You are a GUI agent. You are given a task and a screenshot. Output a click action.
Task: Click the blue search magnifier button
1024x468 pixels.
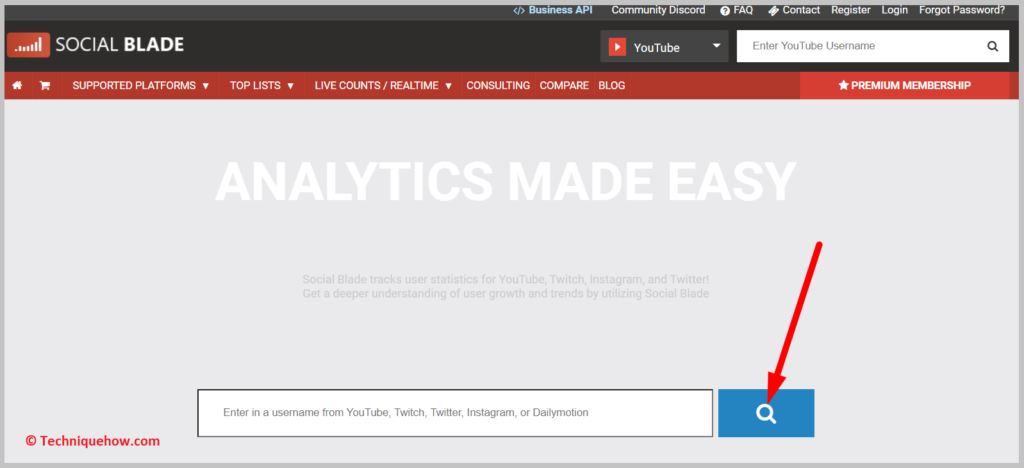tap(766, 413)
